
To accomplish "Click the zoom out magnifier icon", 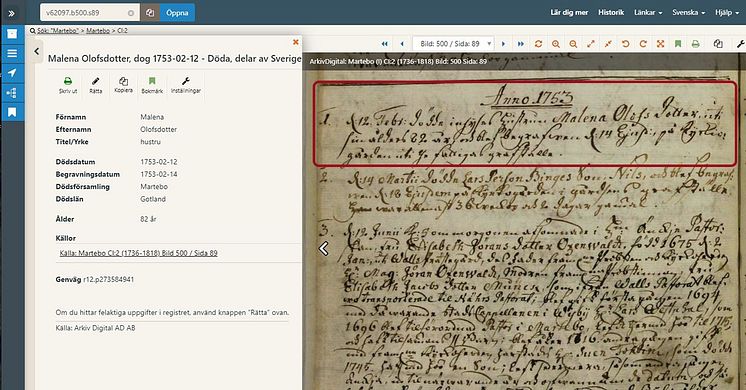I will (573, 44).
